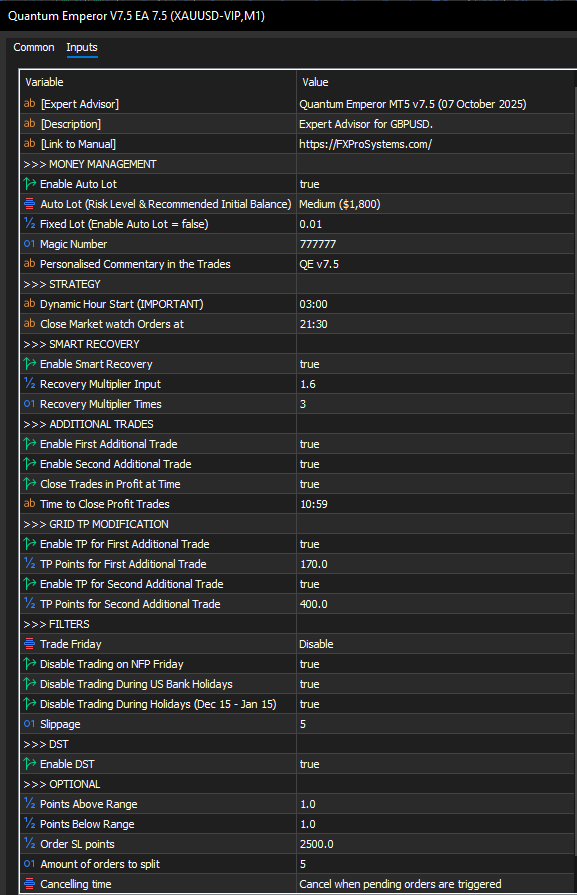The width and height of the screenshot is (577, 895).
Task: Click the Value column header
Action: point(315,82)
